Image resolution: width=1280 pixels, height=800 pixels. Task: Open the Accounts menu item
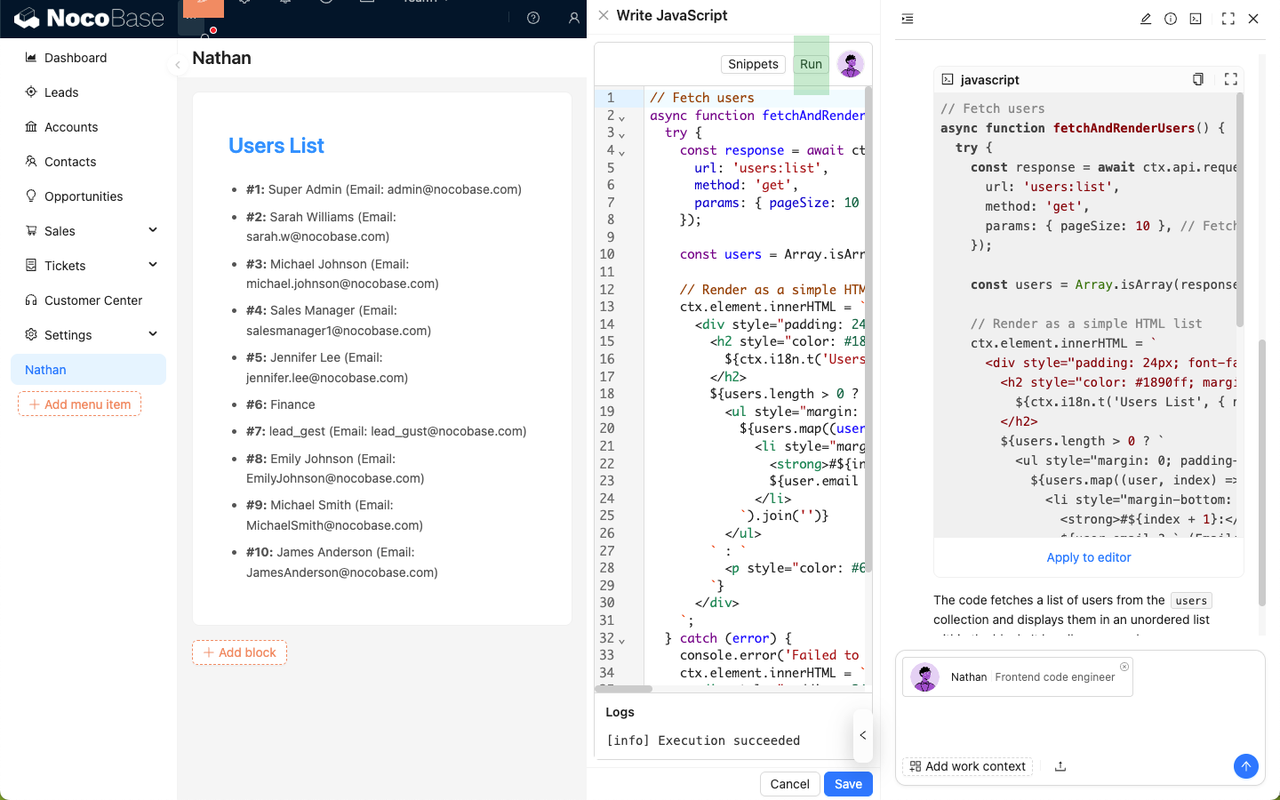tap(88, 127)
